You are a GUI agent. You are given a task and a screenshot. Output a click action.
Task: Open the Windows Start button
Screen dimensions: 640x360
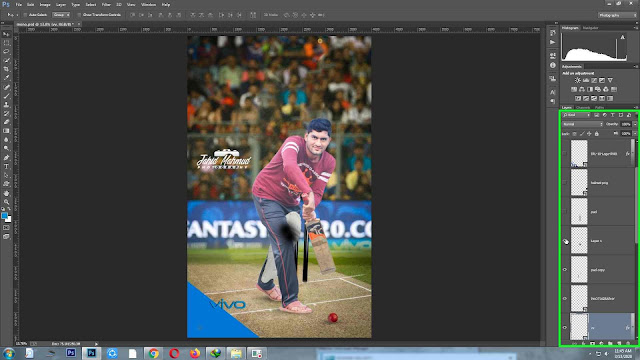pos(9,353)
